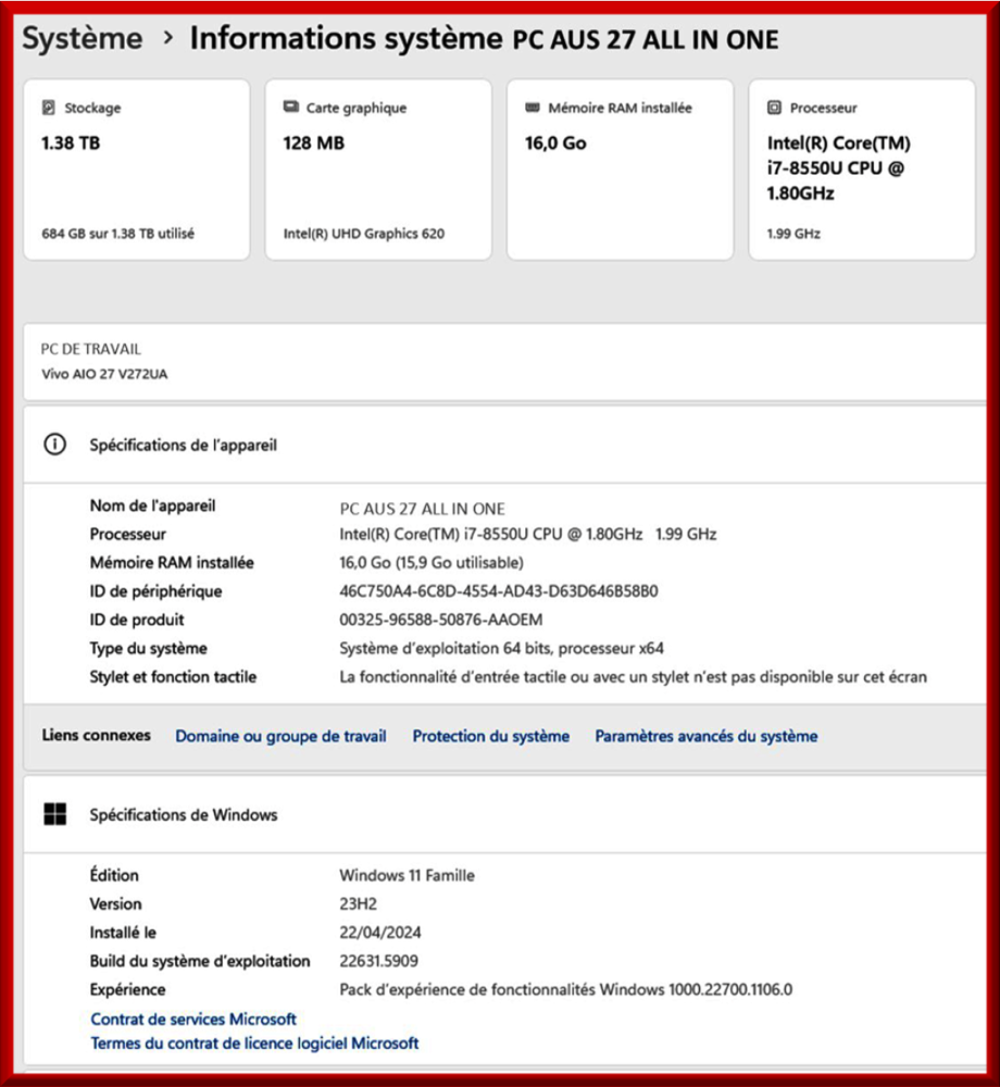Open Protection du système link
1000x1087 pixels.
491,736
